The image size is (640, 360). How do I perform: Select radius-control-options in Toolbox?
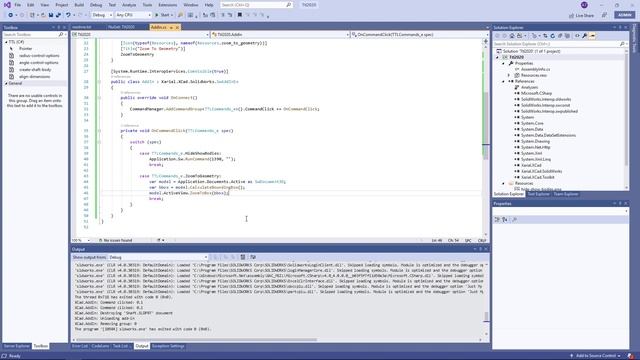click(39, 56)
